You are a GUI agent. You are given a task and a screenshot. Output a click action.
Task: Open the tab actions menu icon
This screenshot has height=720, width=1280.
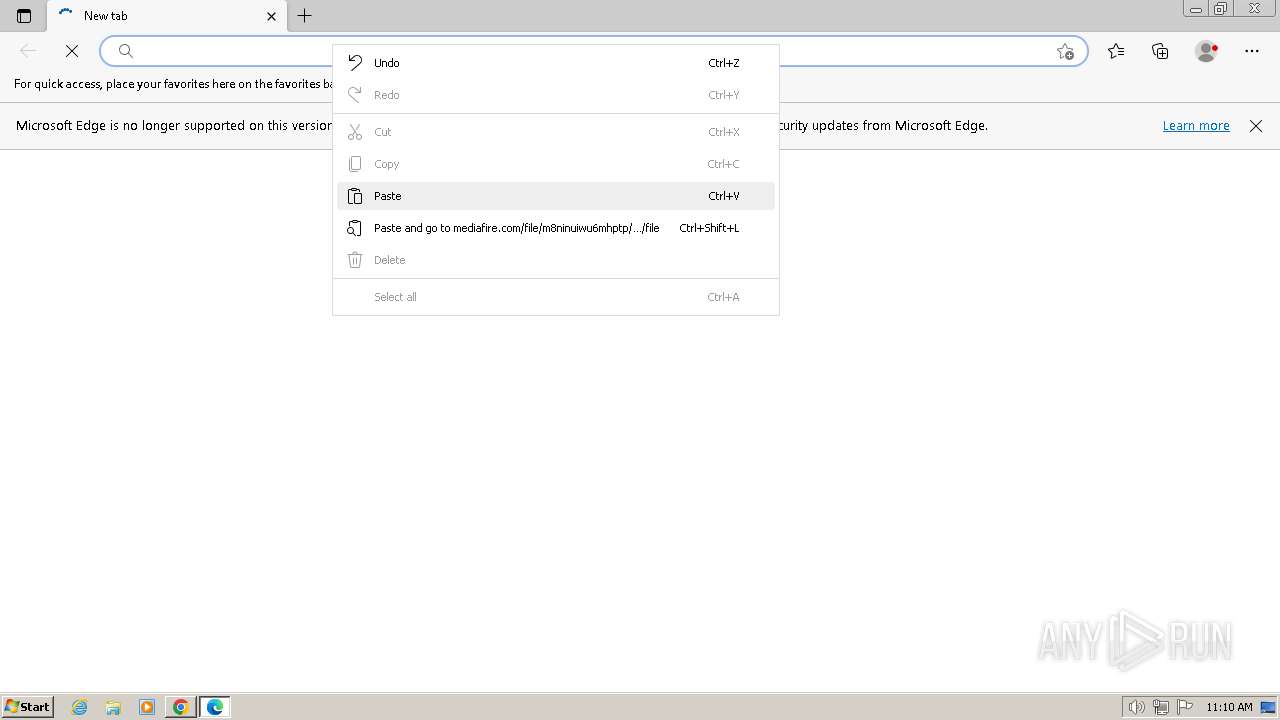[24, 16]
